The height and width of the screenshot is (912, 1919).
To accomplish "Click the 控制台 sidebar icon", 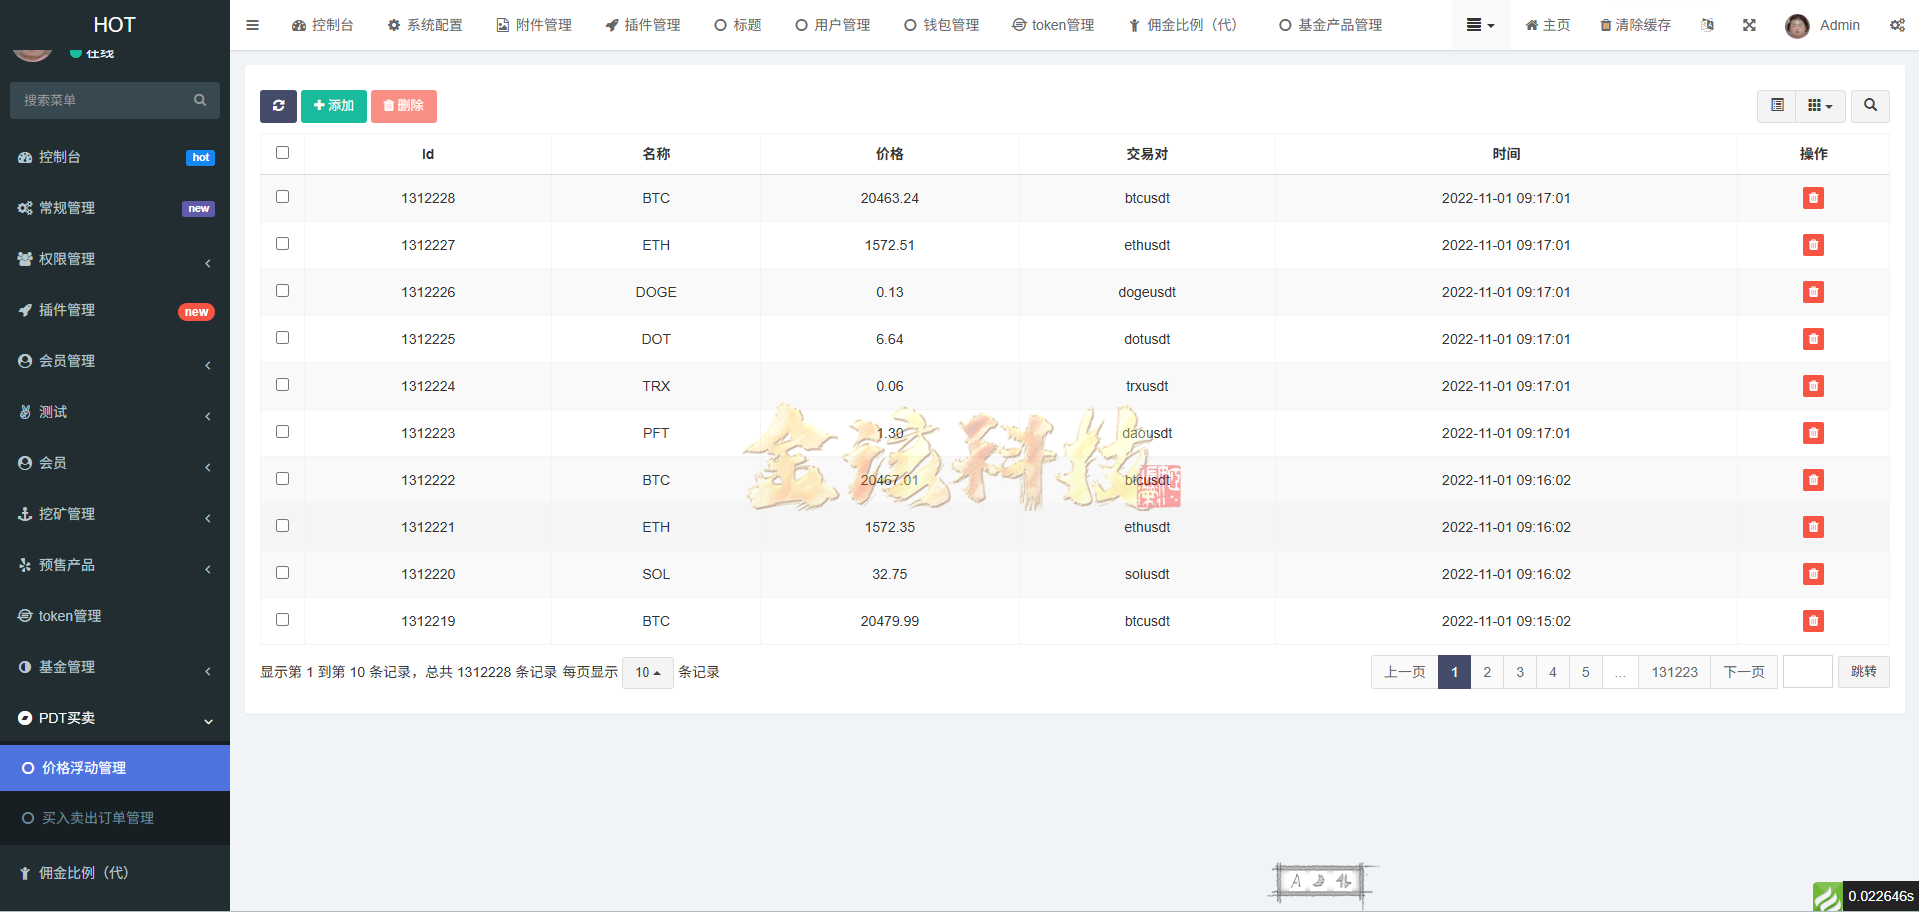I will click(25, 157).
